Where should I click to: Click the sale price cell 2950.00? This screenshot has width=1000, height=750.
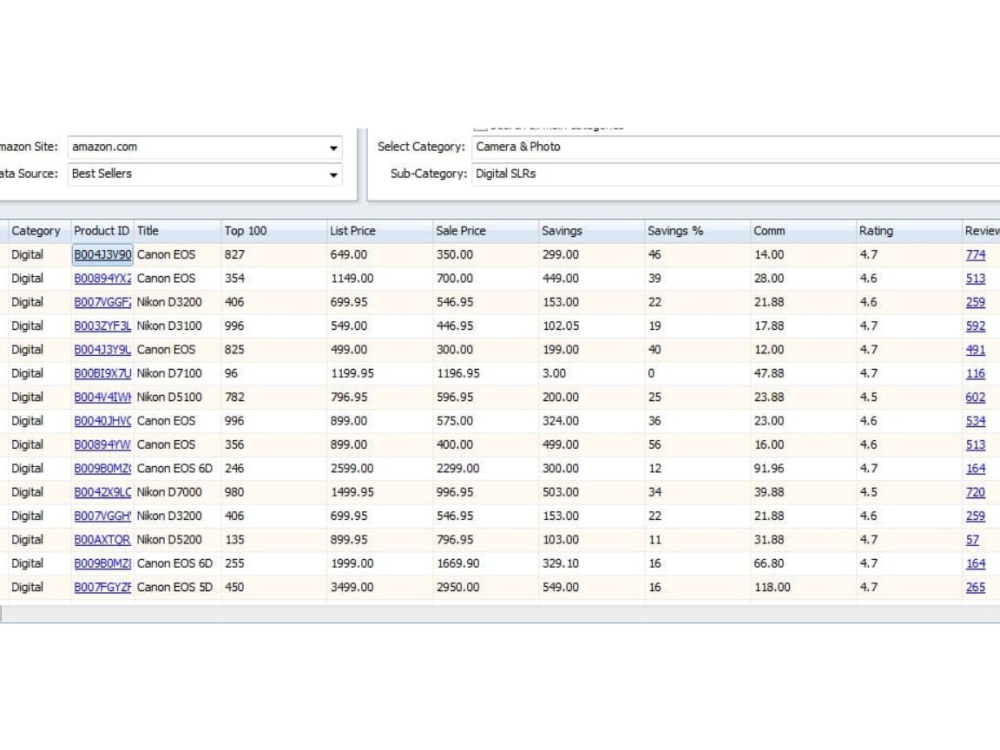[486, 587]
